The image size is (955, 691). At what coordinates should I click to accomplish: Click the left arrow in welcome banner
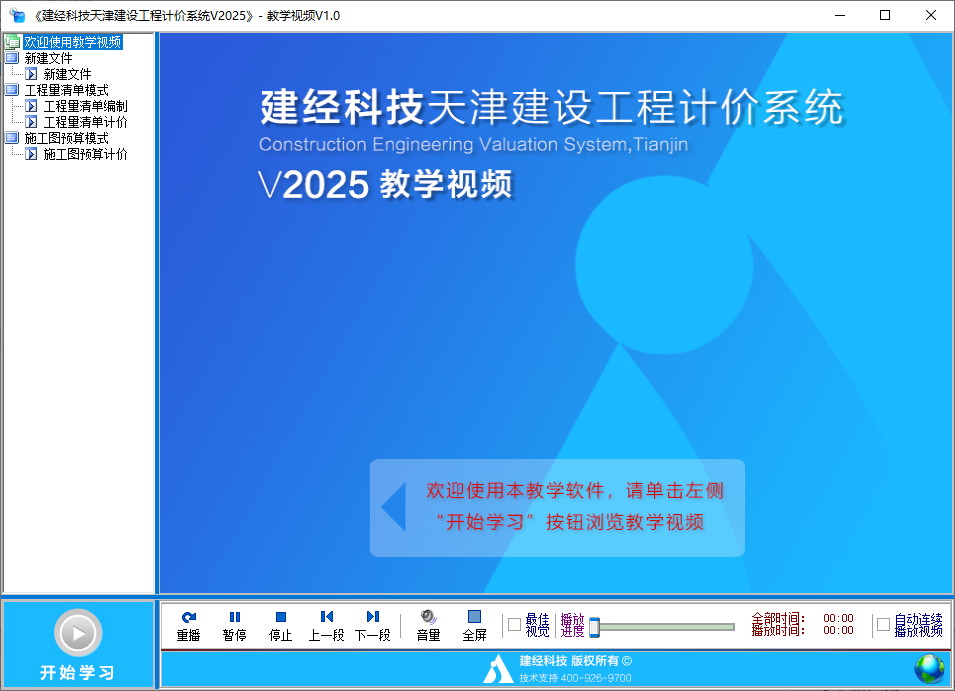click(393, 507)
